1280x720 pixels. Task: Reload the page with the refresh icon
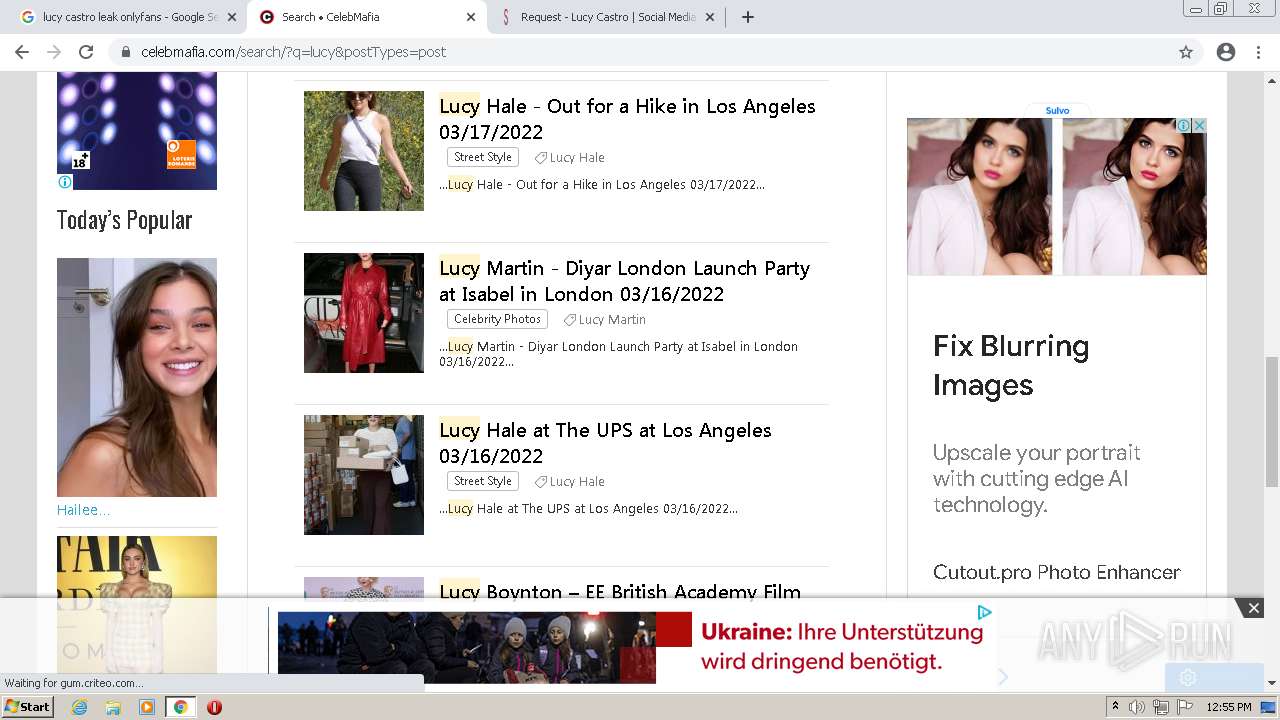click(x=86, y=52)
